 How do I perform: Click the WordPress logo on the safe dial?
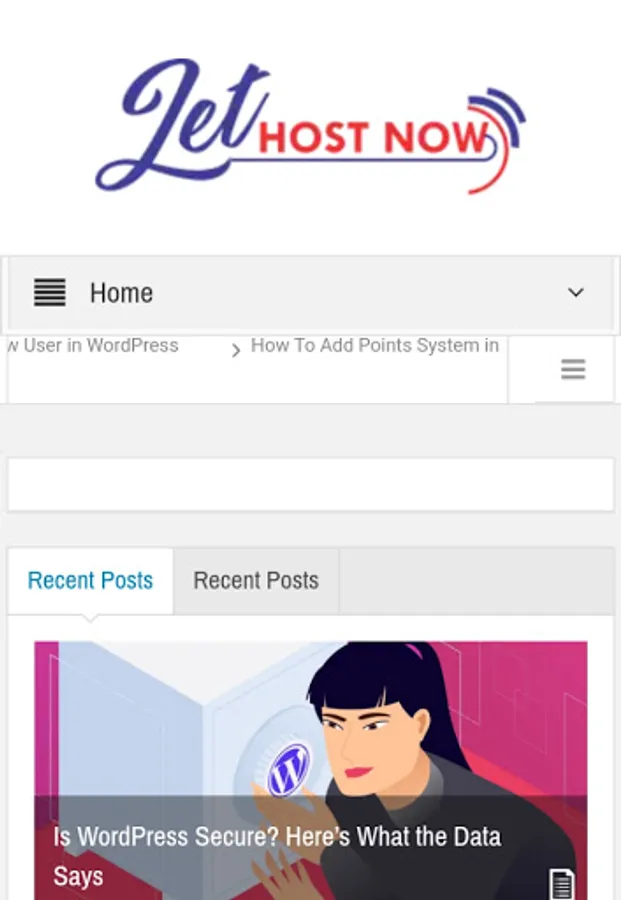click(289, 769)
